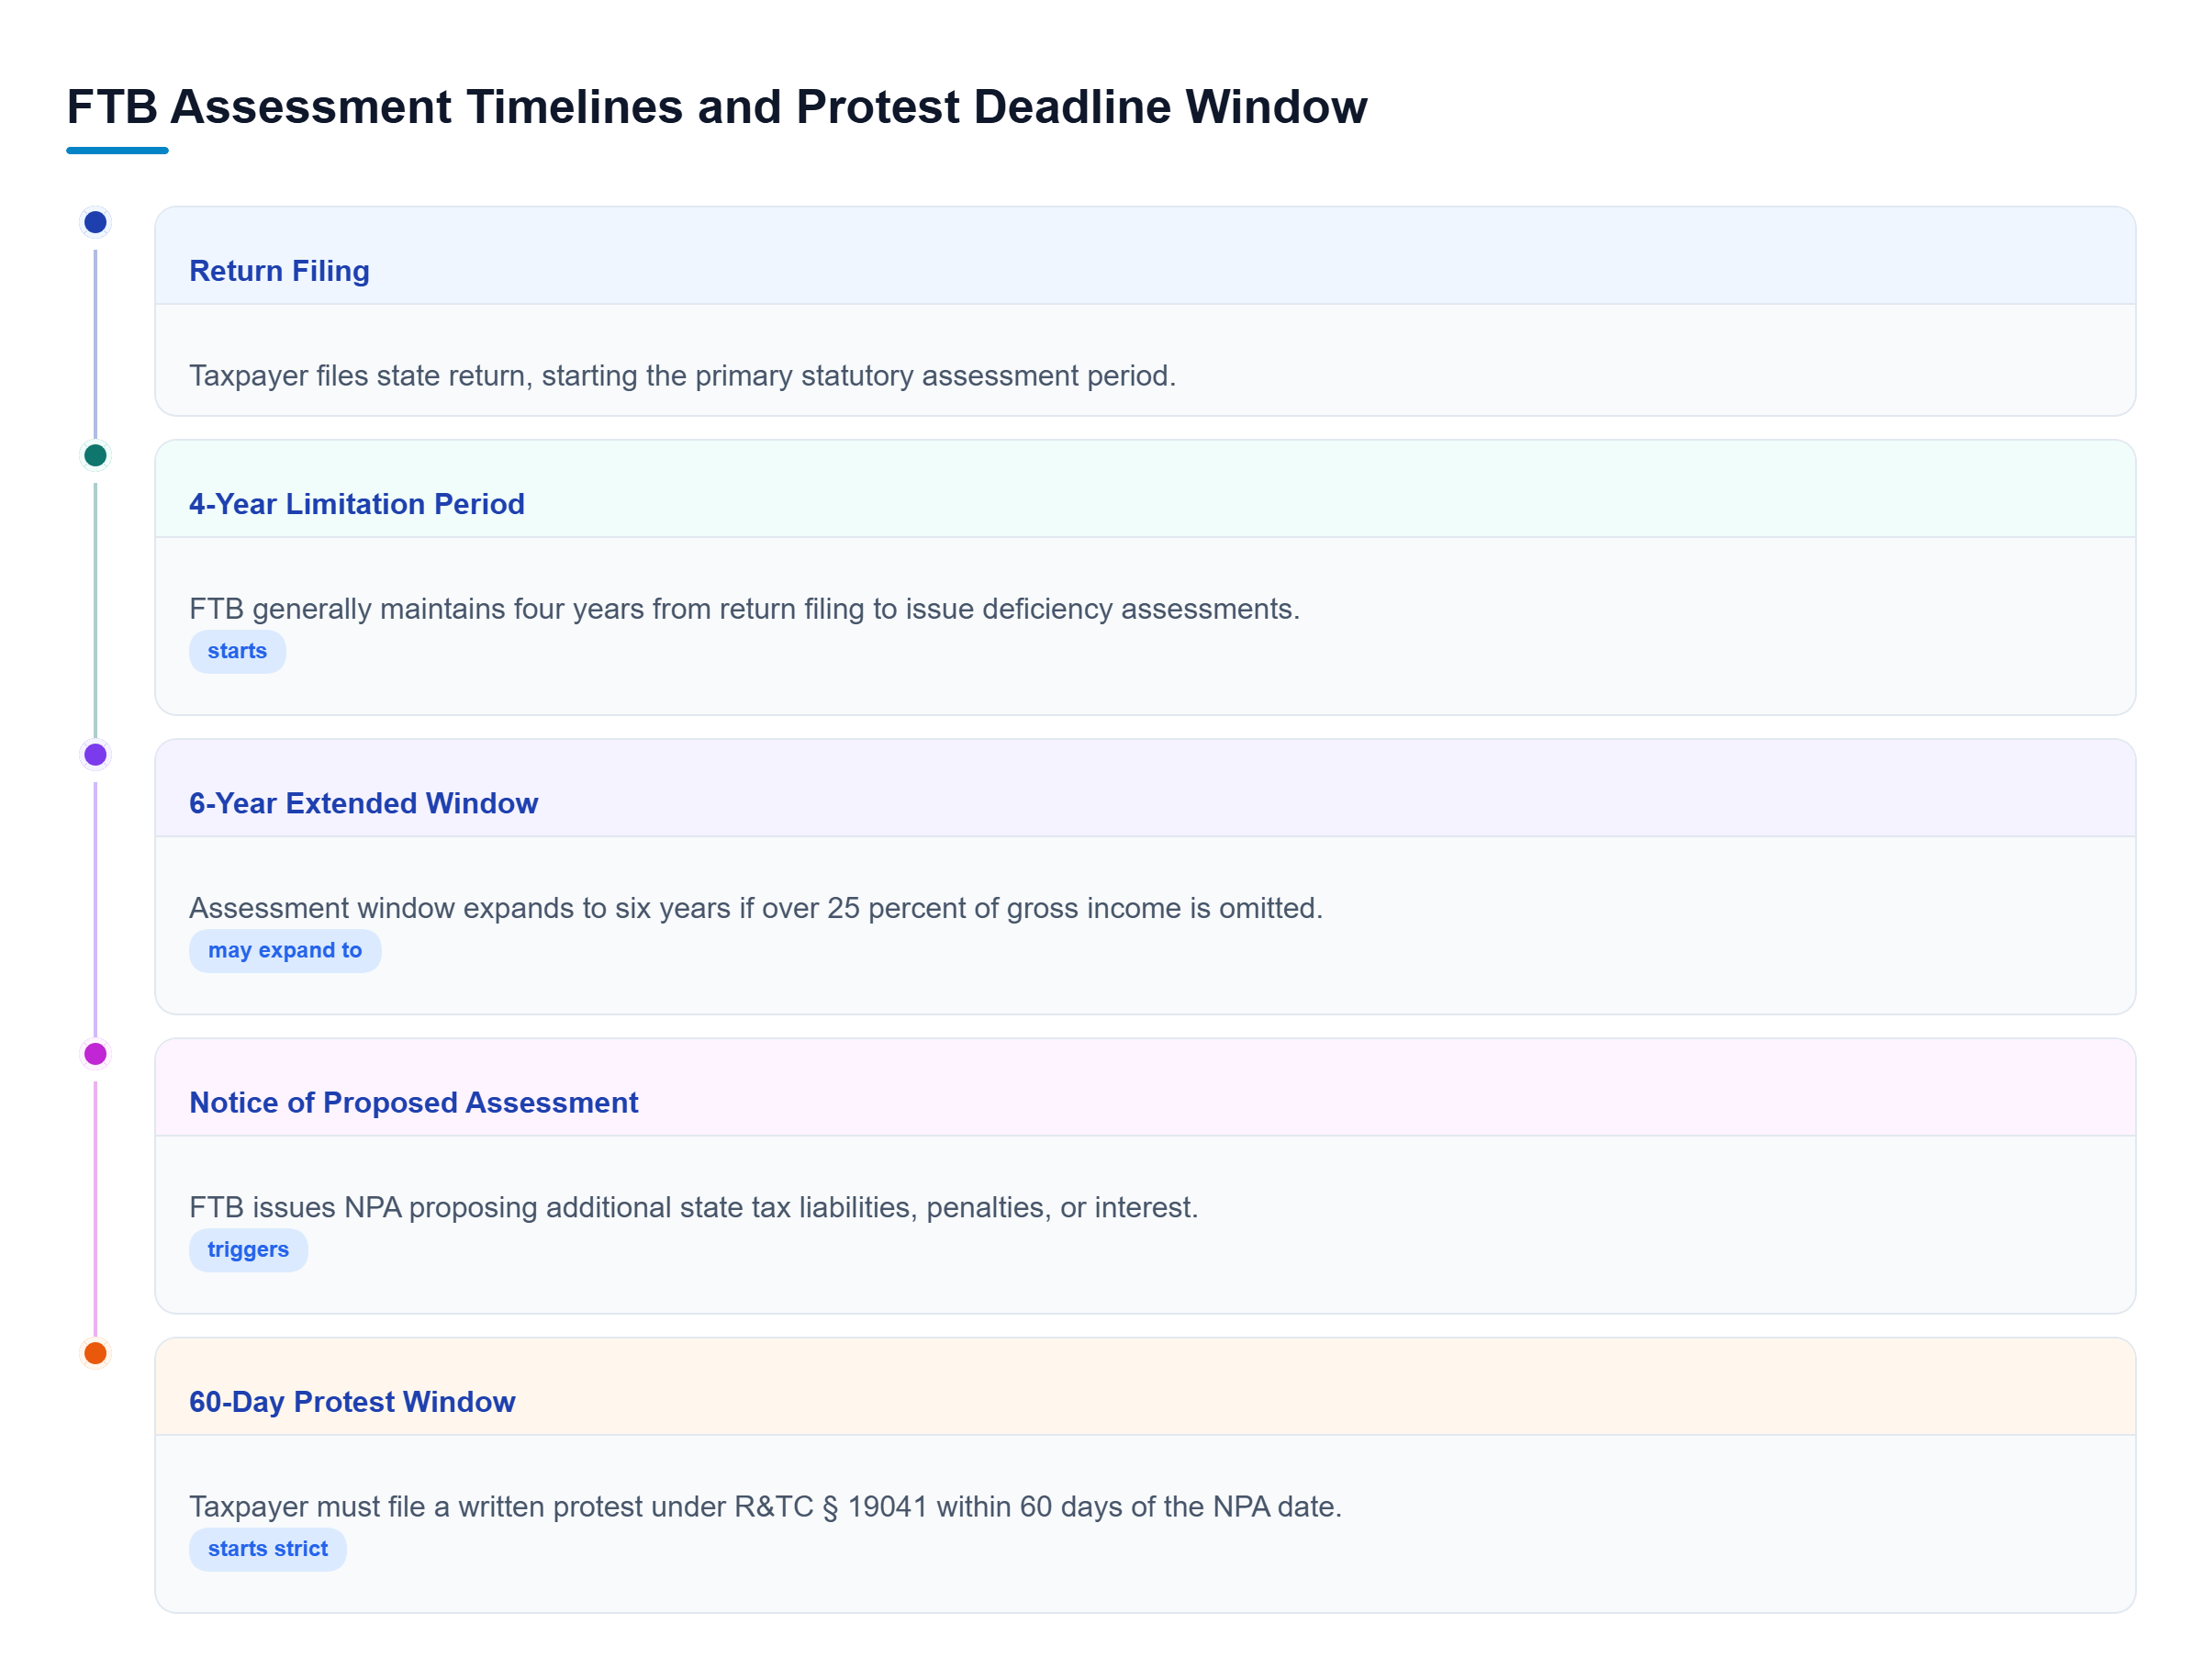Select the 'starts' tag badge

(237, 651)
